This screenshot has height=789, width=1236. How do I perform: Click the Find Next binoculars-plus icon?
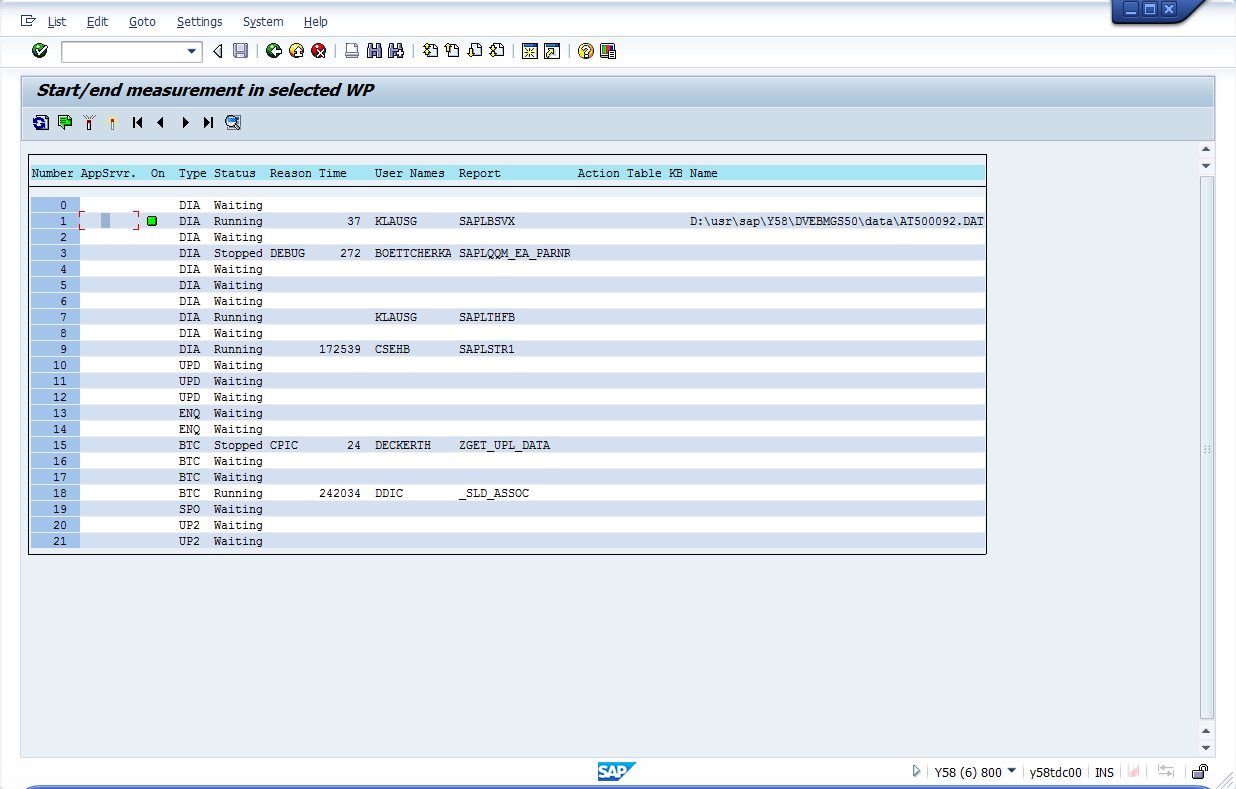[396, 51]
